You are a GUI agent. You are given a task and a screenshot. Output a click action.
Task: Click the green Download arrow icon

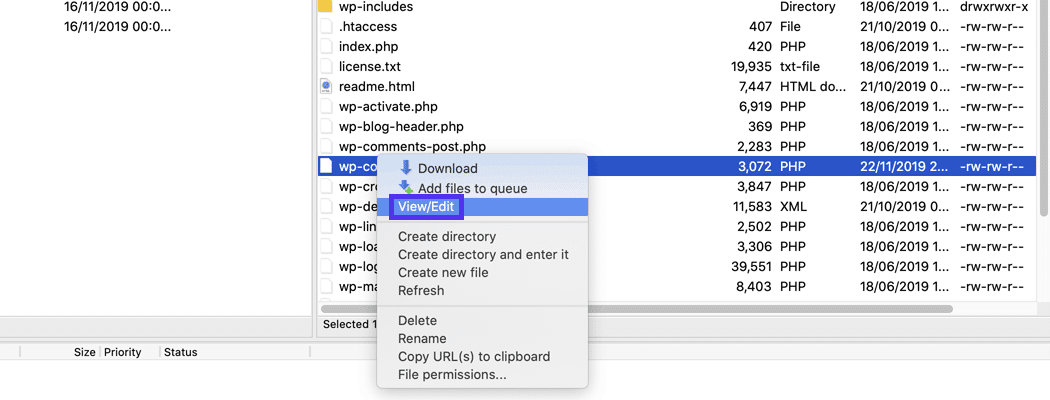405,168
